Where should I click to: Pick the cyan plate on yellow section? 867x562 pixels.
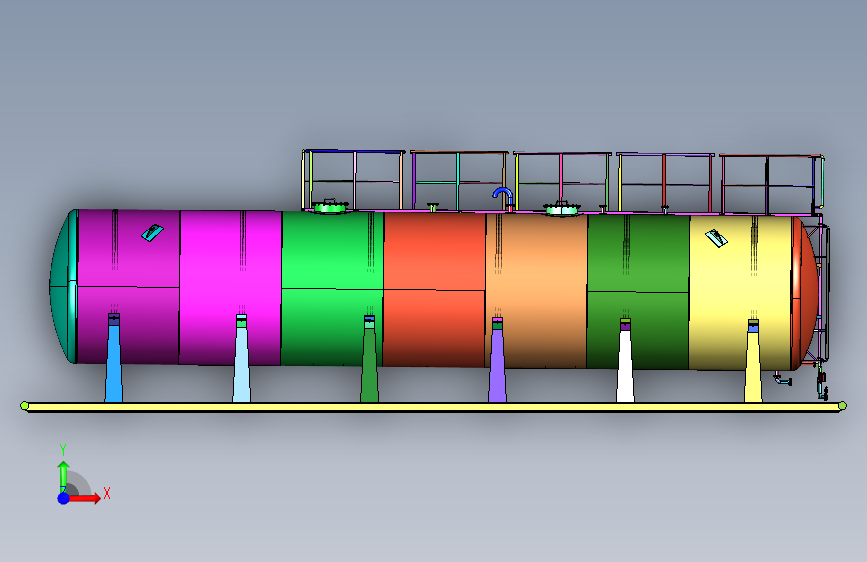click(x=716, y=238)
